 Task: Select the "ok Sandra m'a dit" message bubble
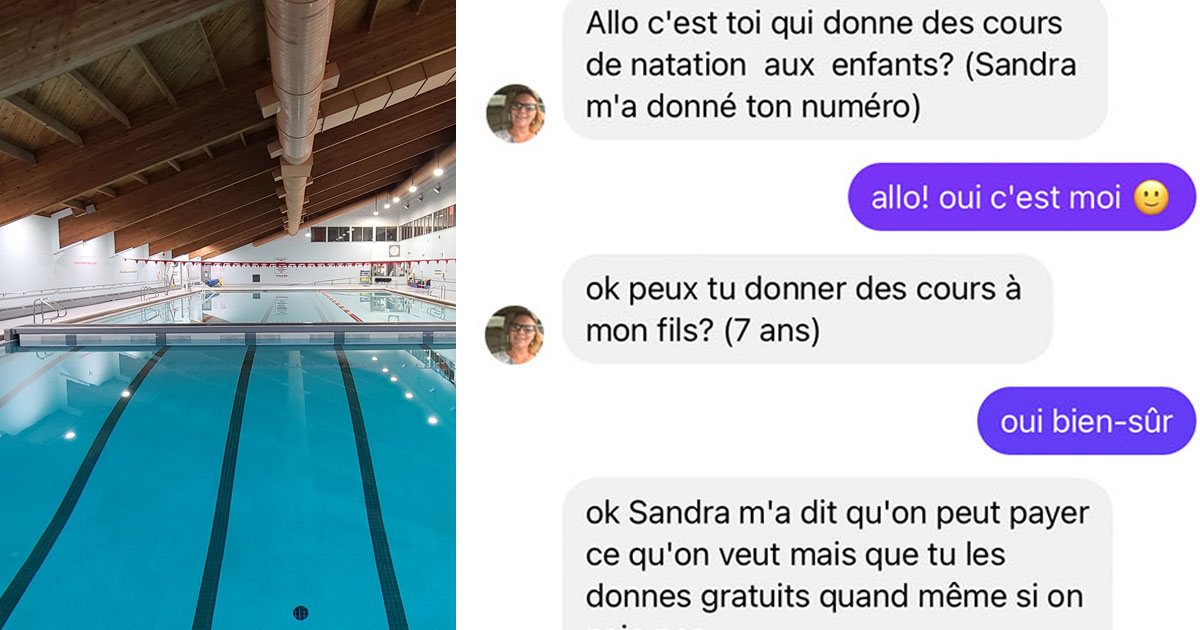(x=838, y=555)
